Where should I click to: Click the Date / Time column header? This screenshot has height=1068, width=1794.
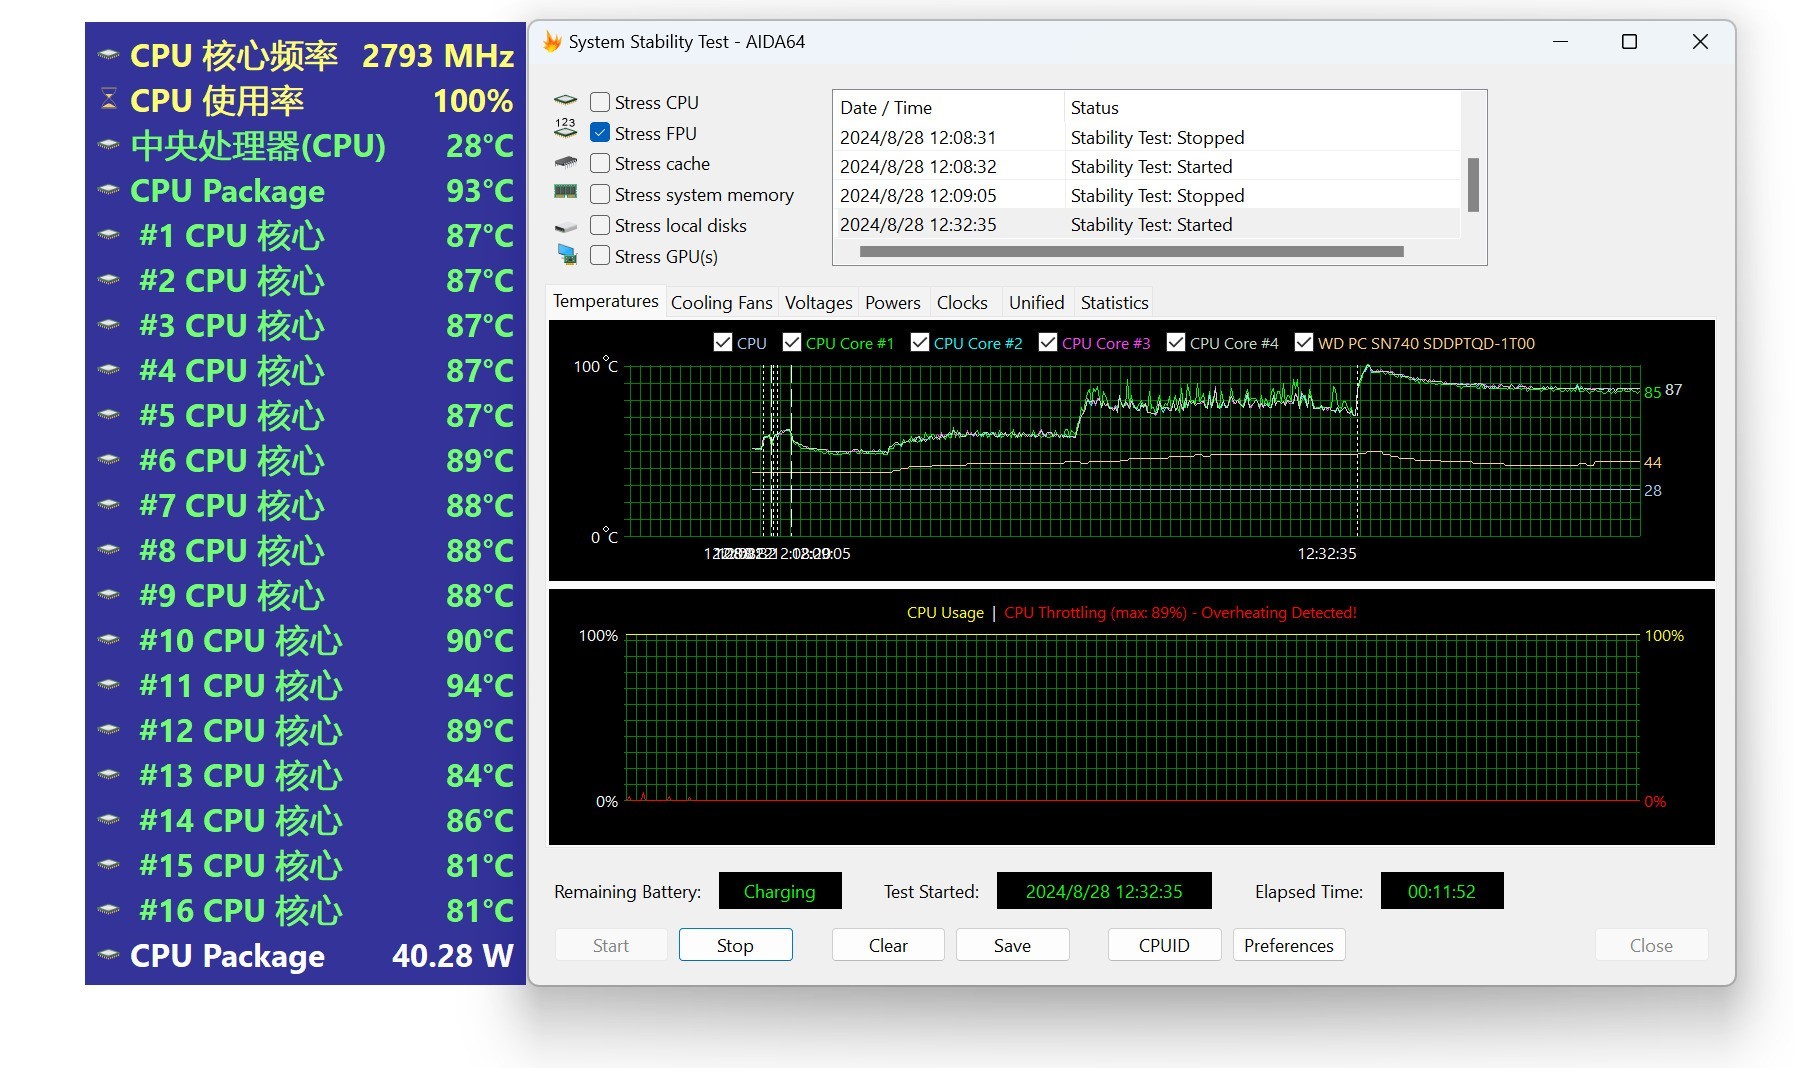(948, 107)
